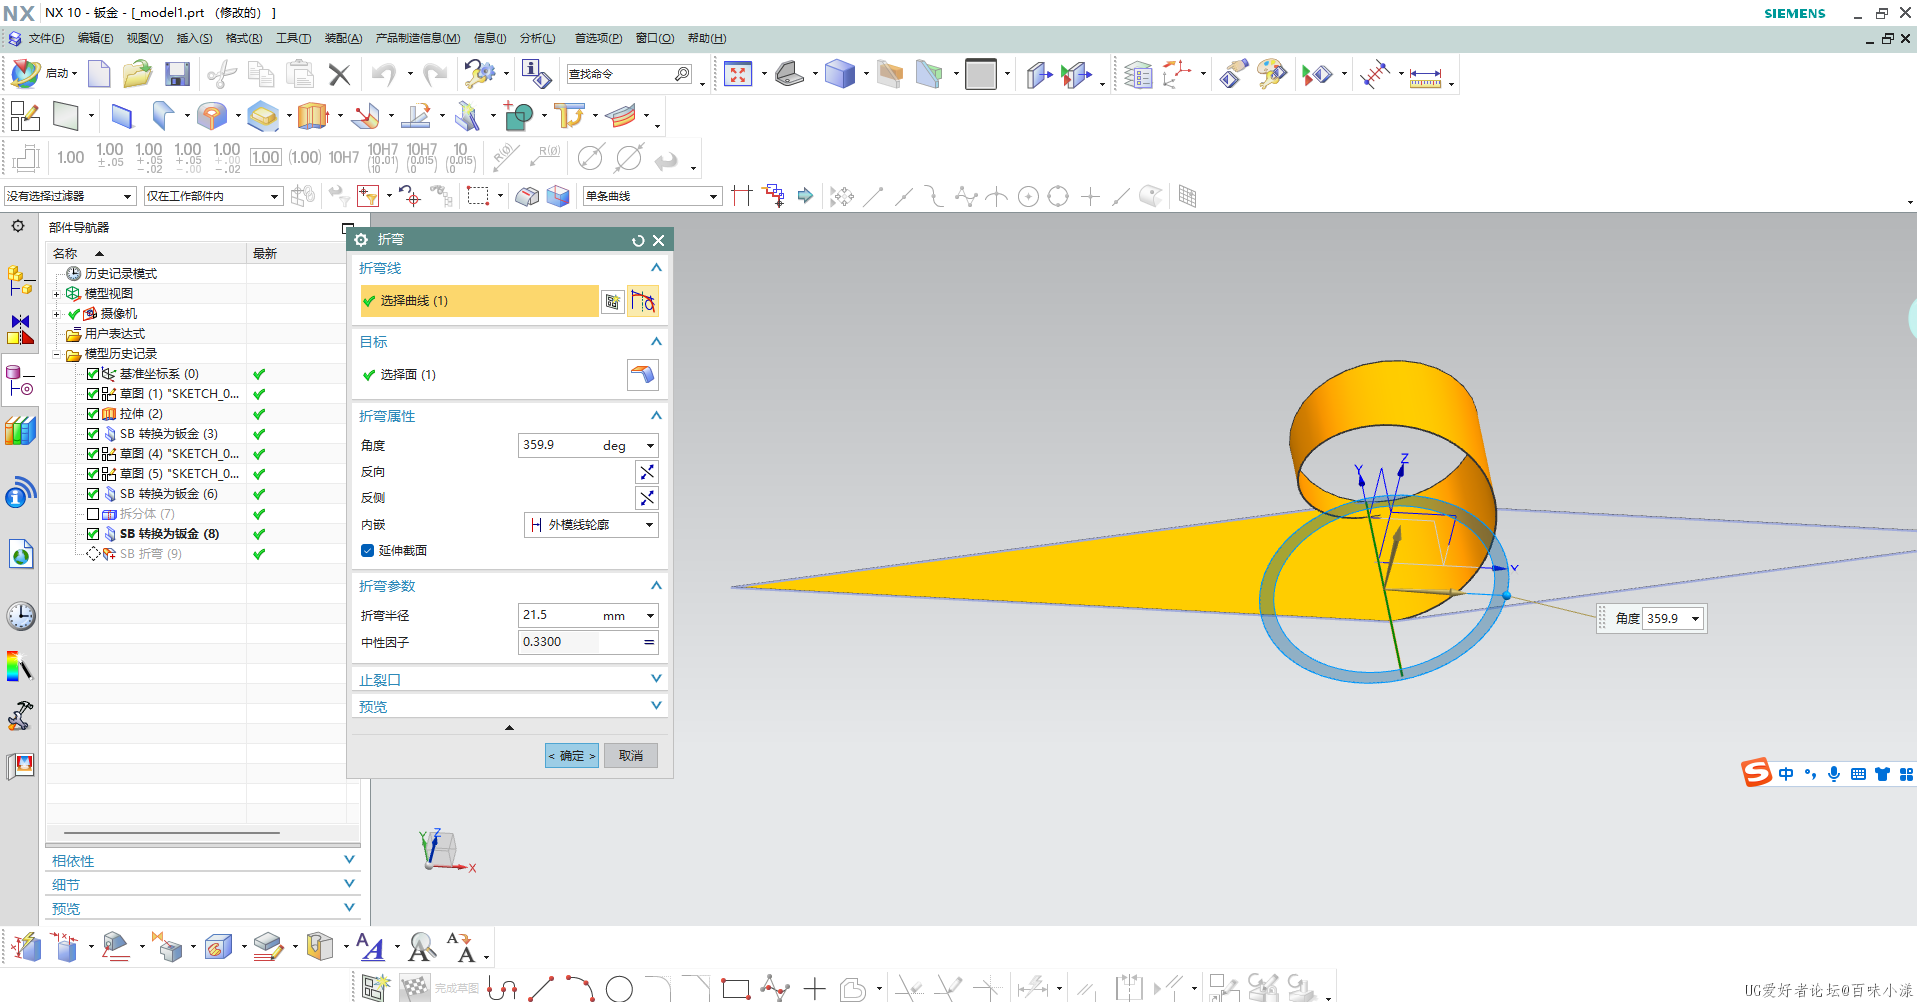Click the navigator settings gear icon
Viewport: 1917px width, 1002px height.
point(18,226)
